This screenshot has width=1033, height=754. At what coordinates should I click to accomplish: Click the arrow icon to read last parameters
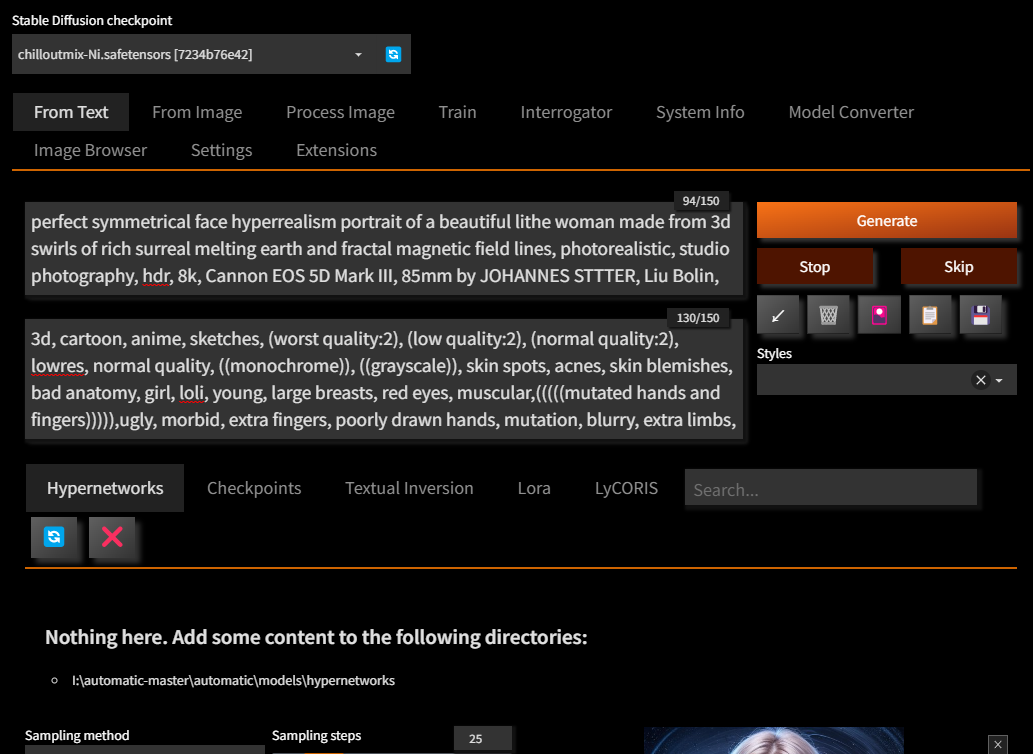tap(779, 315)
